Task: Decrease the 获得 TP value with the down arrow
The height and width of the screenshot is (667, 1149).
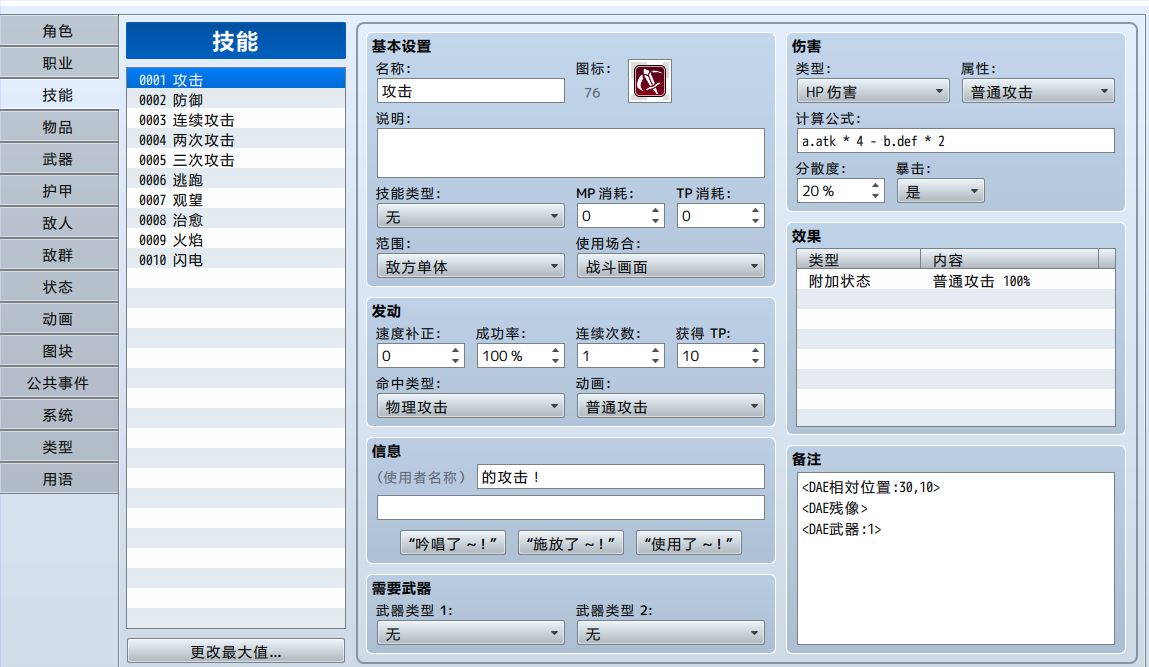Action: (755, 361)
